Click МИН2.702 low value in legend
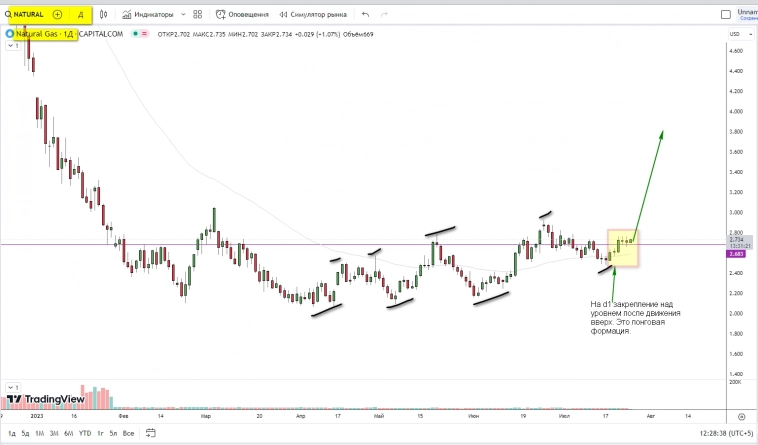 tap(243, 34)
